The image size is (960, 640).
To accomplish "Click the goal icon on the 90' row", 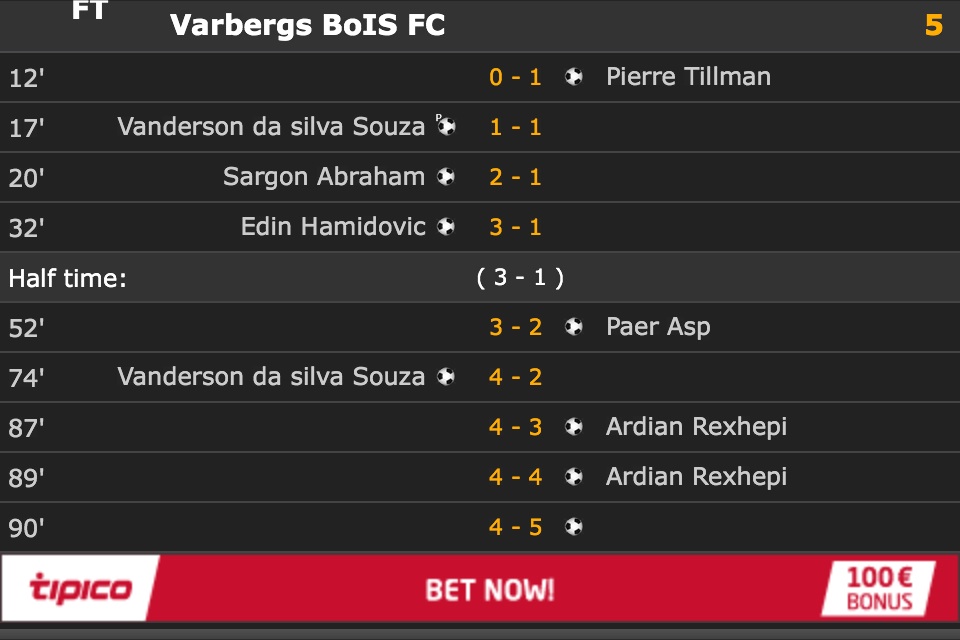I will pos(574,527).
